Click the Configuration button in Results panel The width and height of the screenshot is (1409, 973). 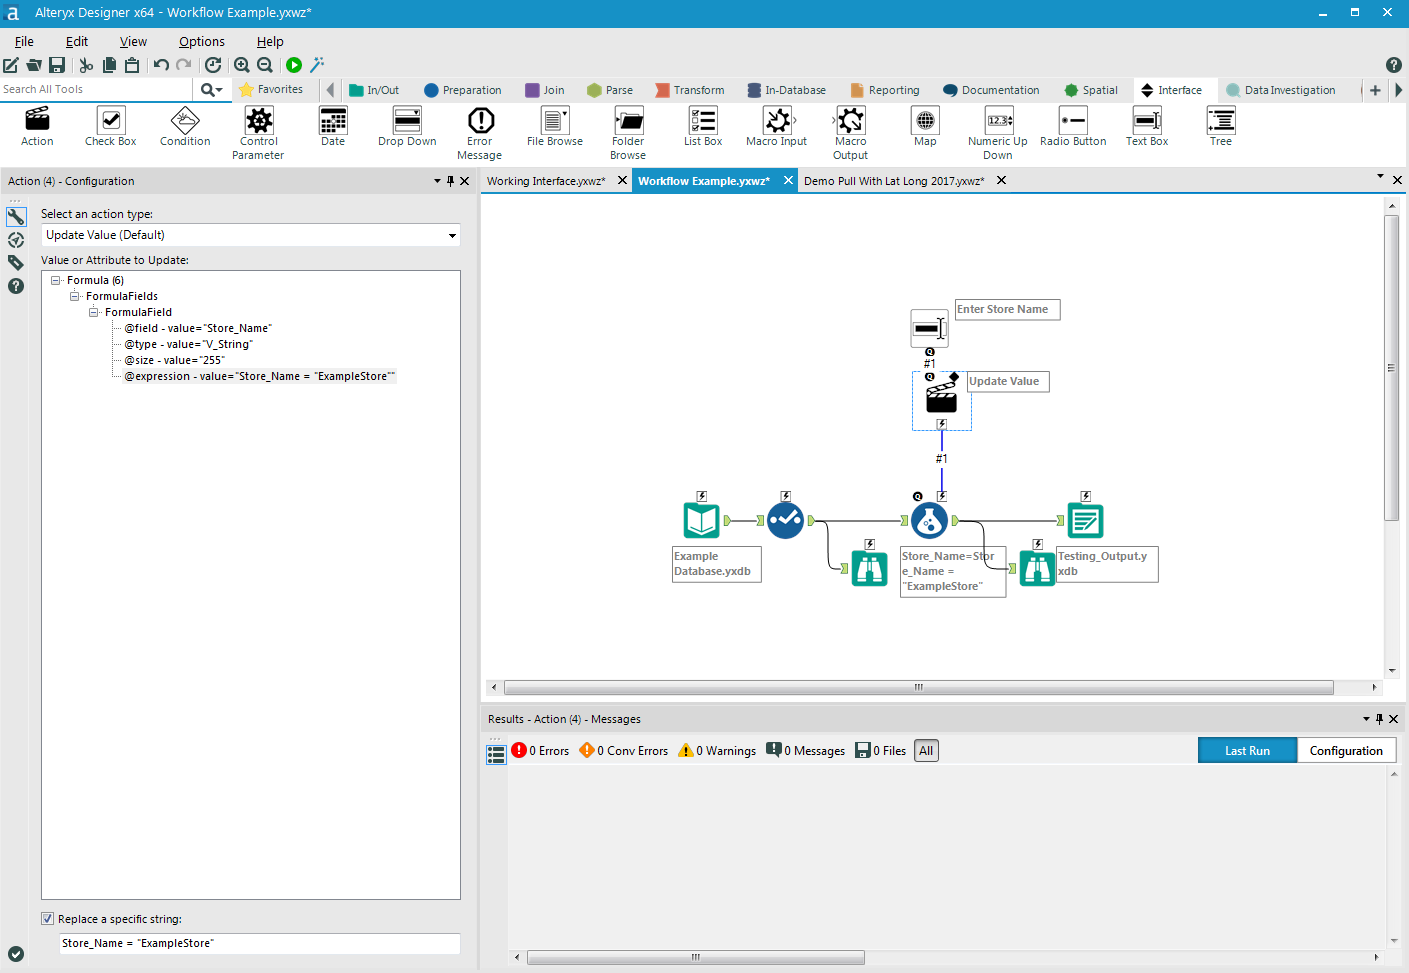click(1346, 750)
